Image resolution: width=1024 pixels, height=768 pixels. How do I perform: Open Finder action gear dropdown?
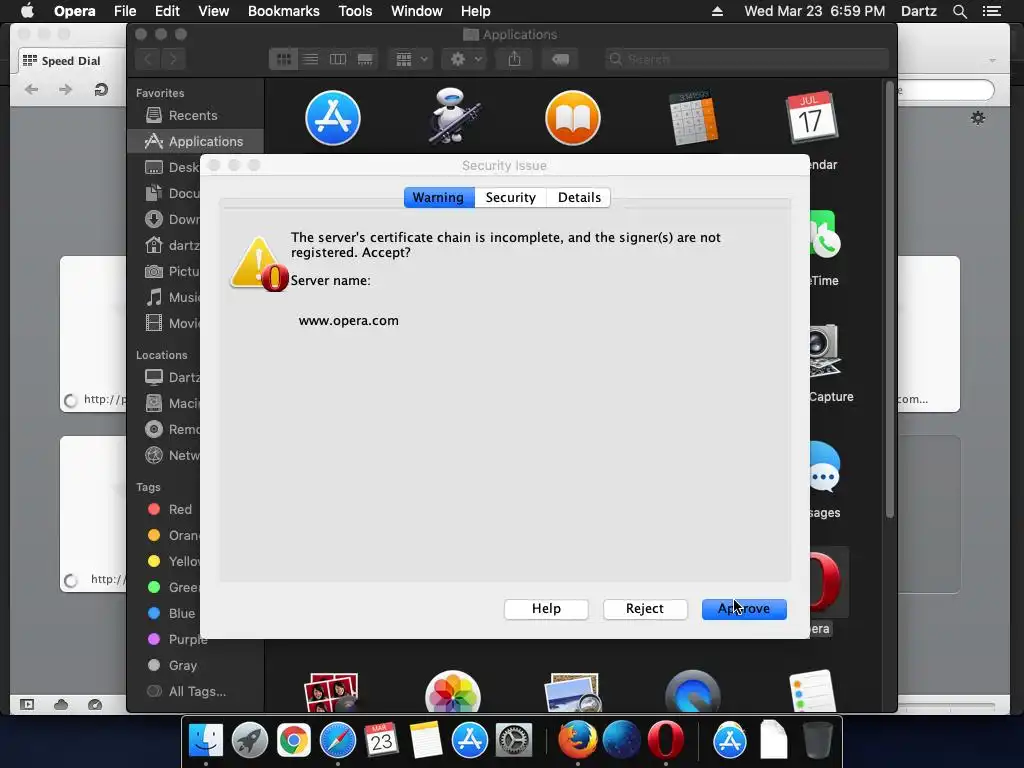pos(465,59)
